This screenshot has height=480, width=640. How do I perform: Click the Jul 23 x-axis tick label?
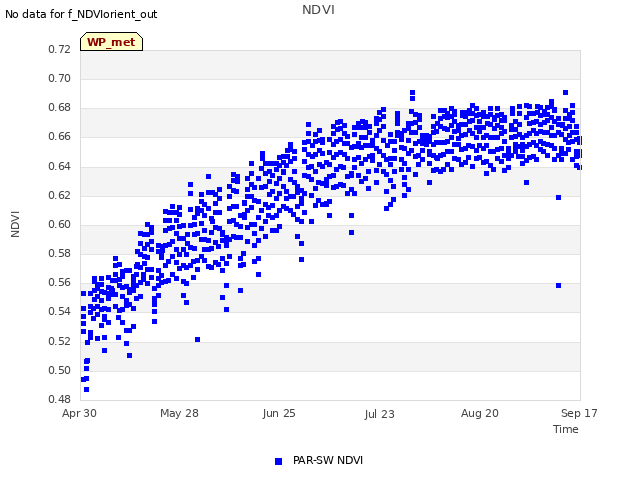(379, 414)
